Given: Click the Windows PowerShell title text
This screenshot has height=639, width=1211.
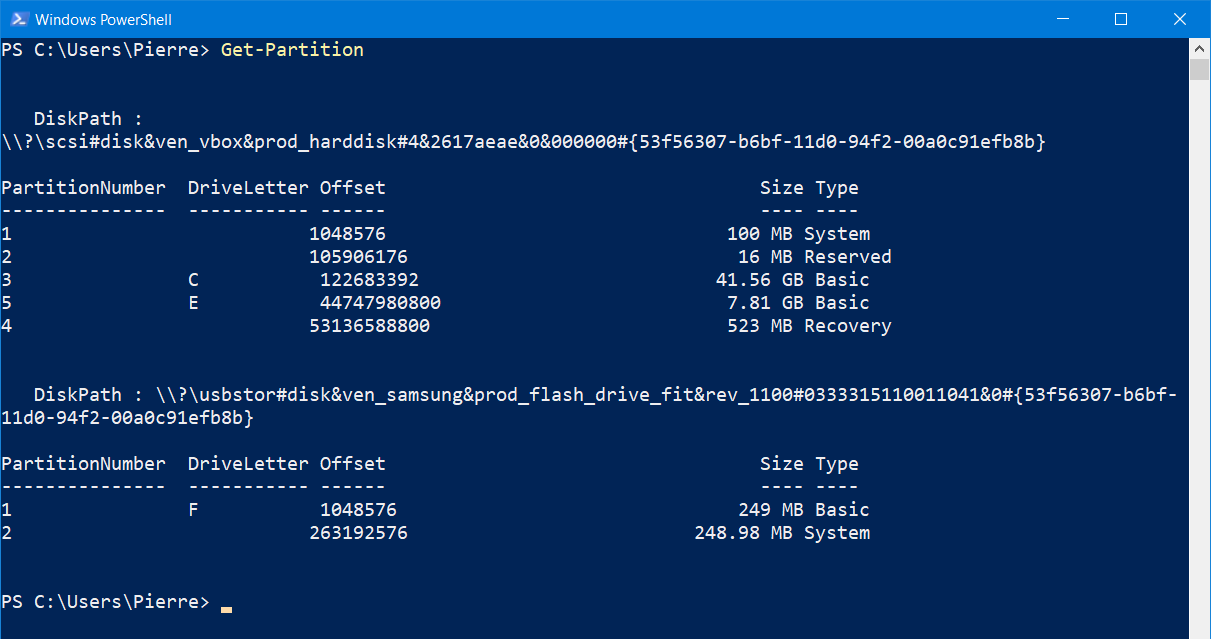Looking at the screenshot, I should pyautogui.click(x=102, y=20).
